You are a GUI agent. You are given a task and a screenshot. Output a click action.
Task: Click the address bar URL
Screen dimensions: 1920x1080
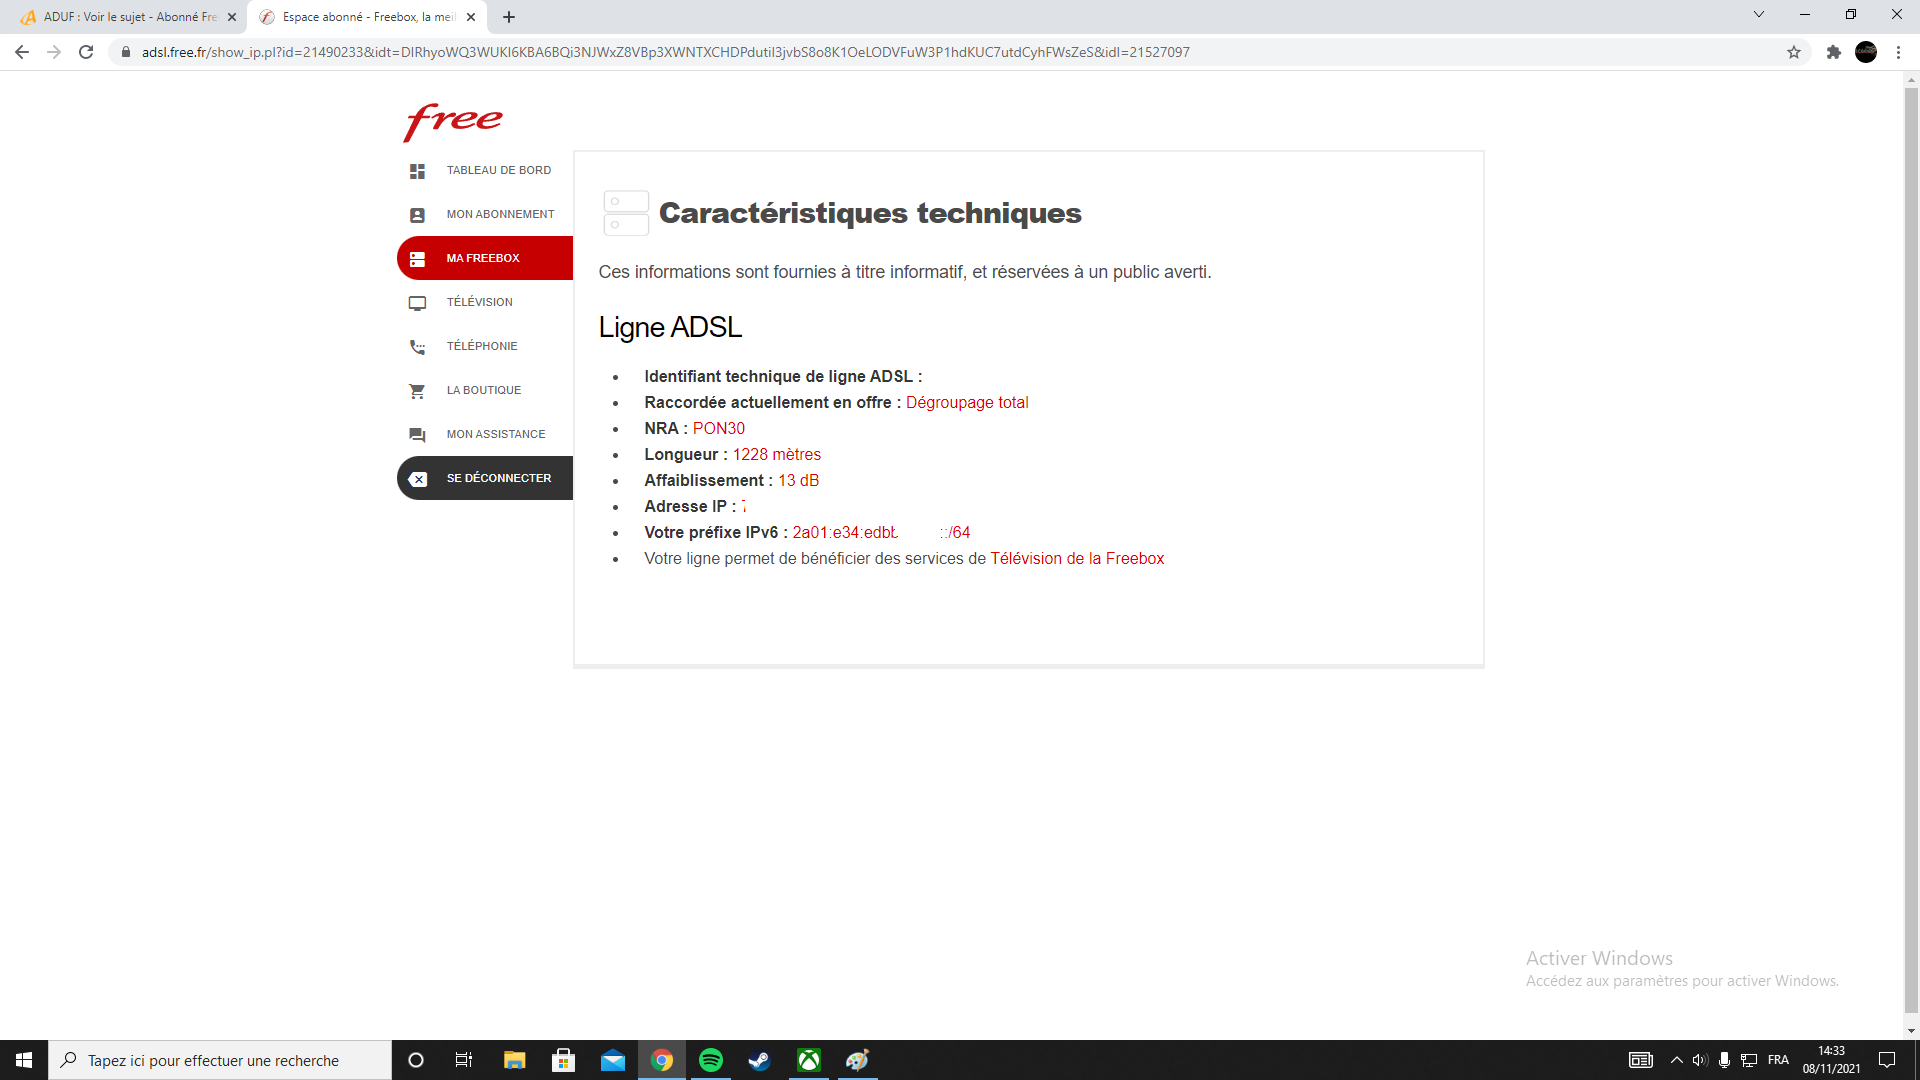coord(665,52)
